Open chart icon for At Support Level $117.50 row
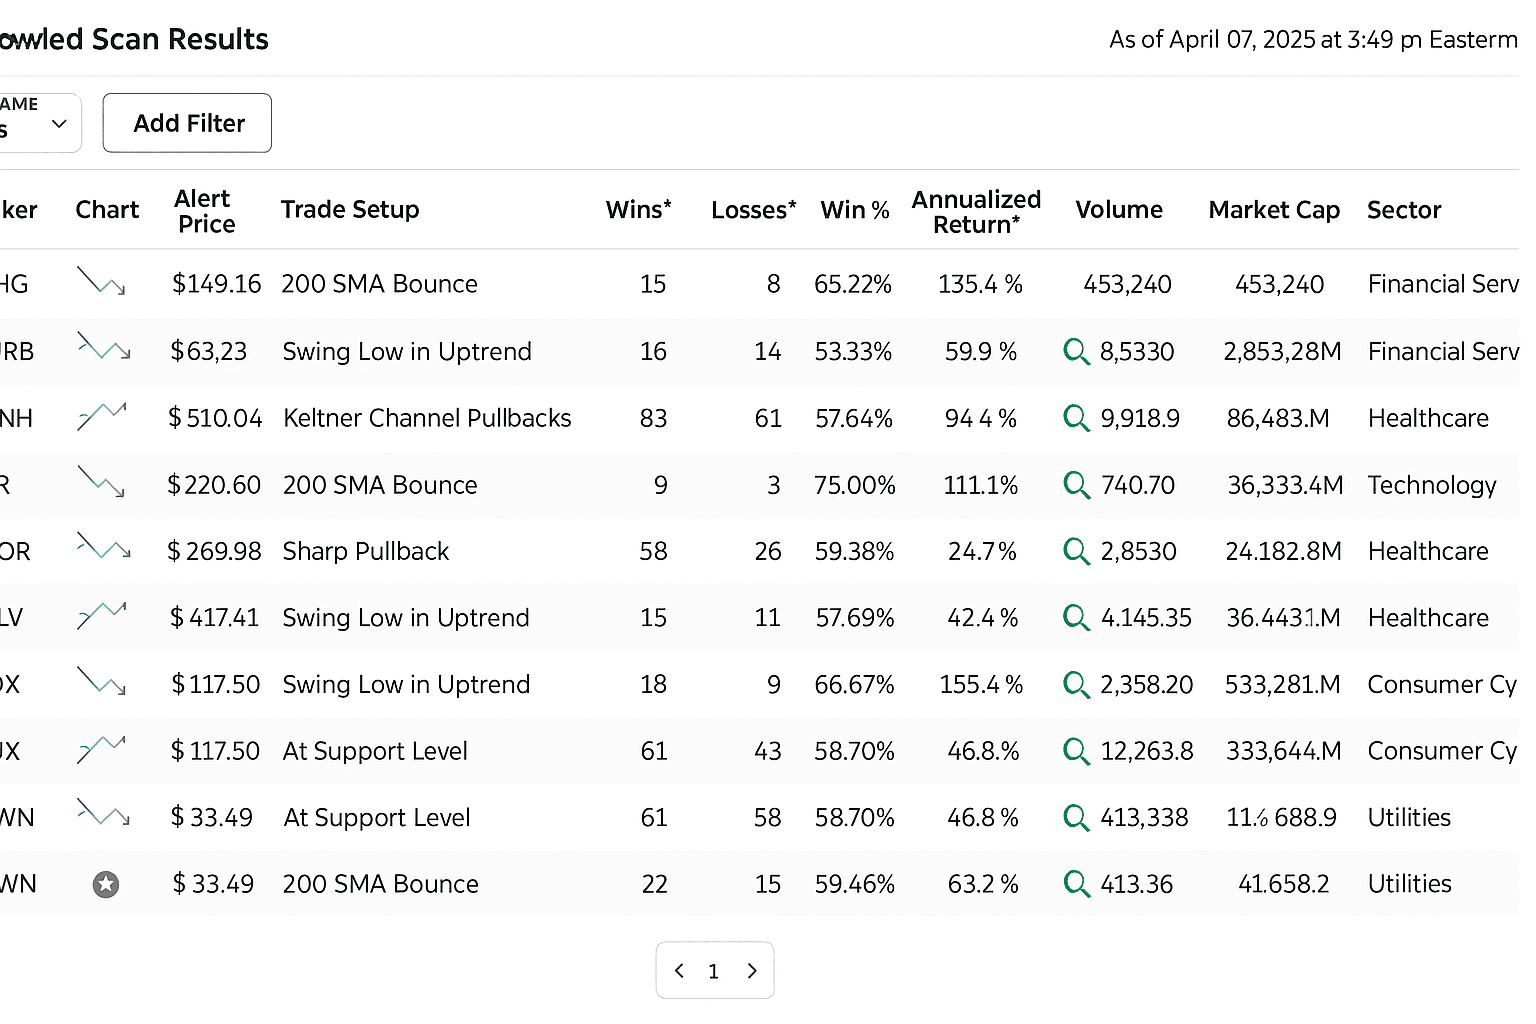This screenshot has height=1024, width=1536. [102, 748]
